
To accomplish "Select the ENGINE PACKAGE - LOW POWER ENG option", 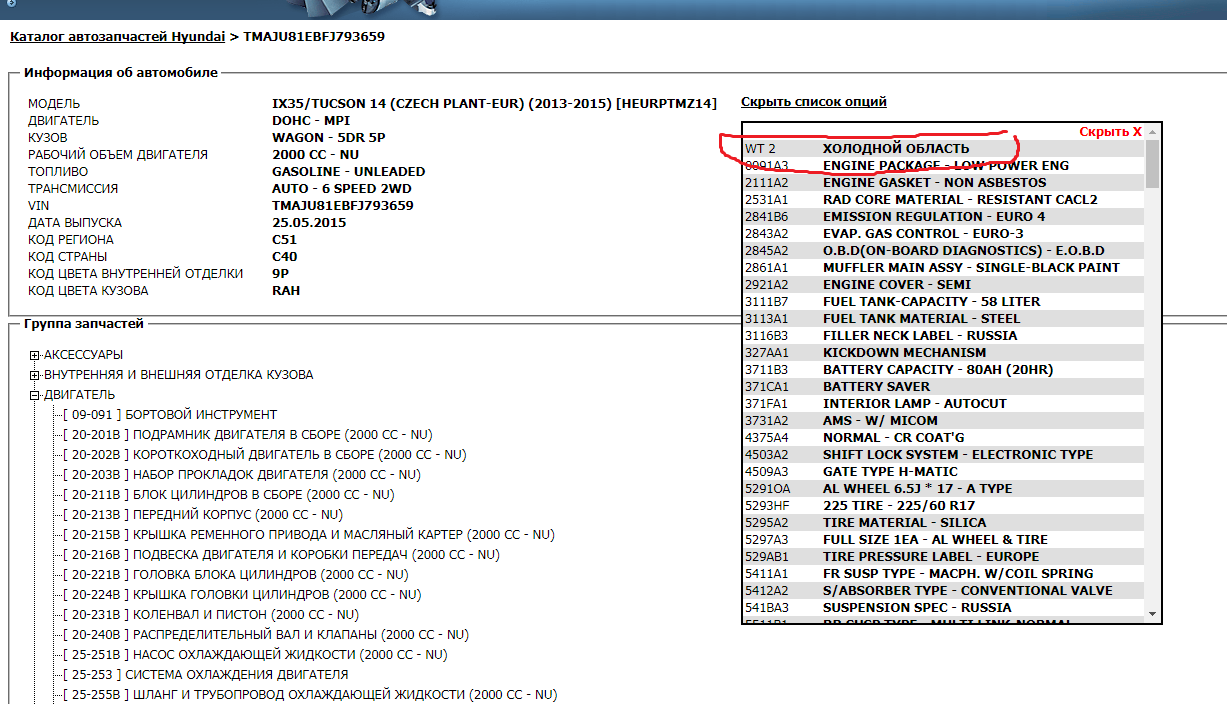I will (x=944, y=166).
